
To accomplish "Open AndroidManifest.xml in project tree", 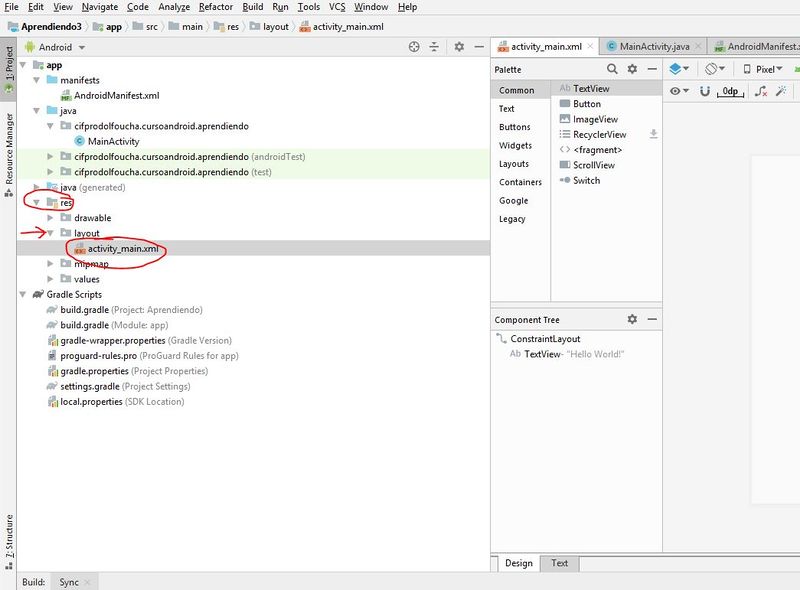I will point(116,95).
